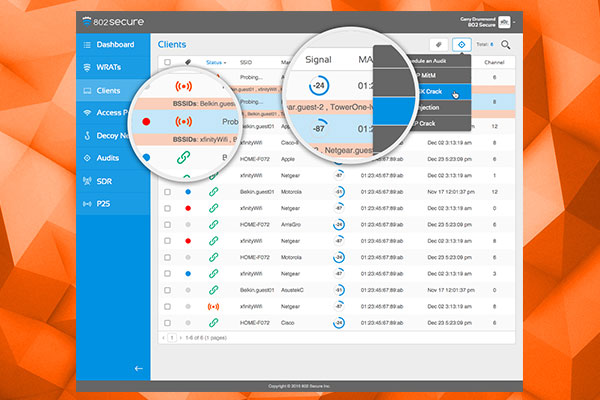Open the SDR antenna icon in sidebar
Screen dimensions: 600x400
[87, 181]
